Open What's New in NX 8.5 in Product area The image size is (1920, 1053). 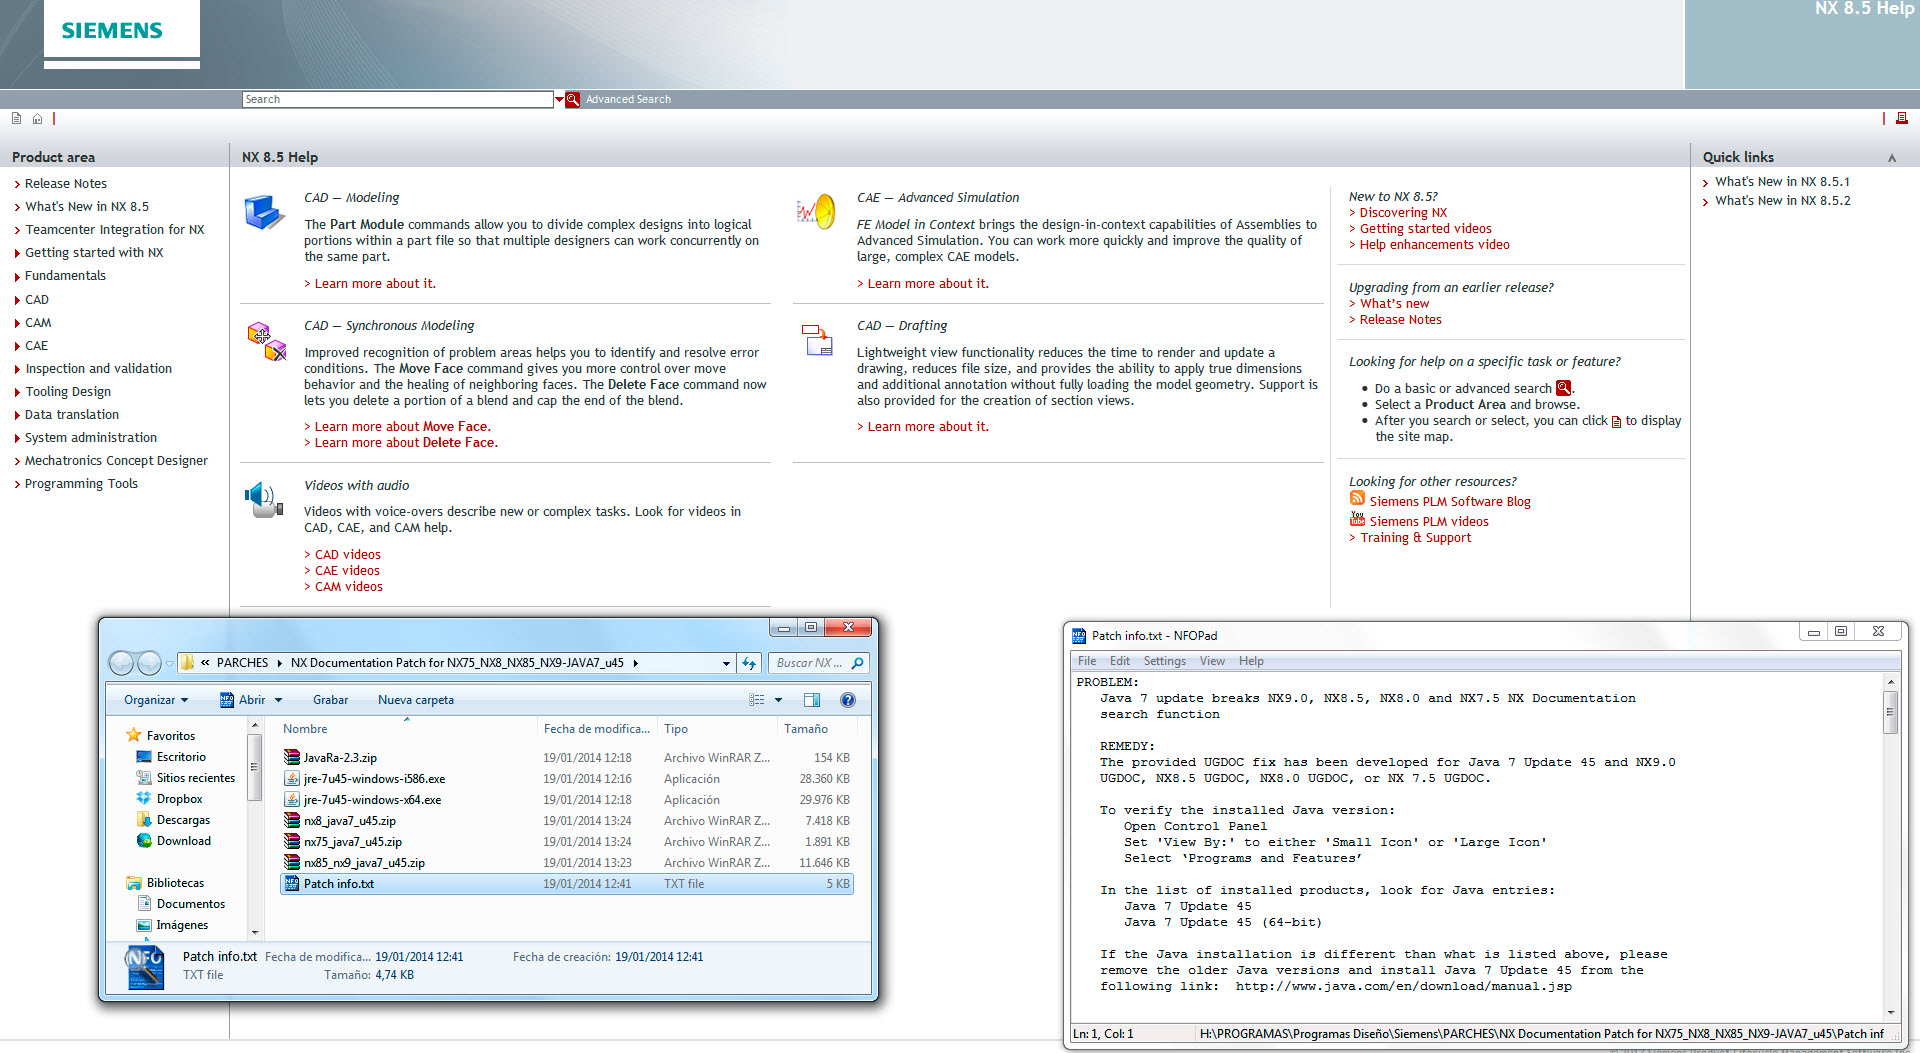[87, 206]
